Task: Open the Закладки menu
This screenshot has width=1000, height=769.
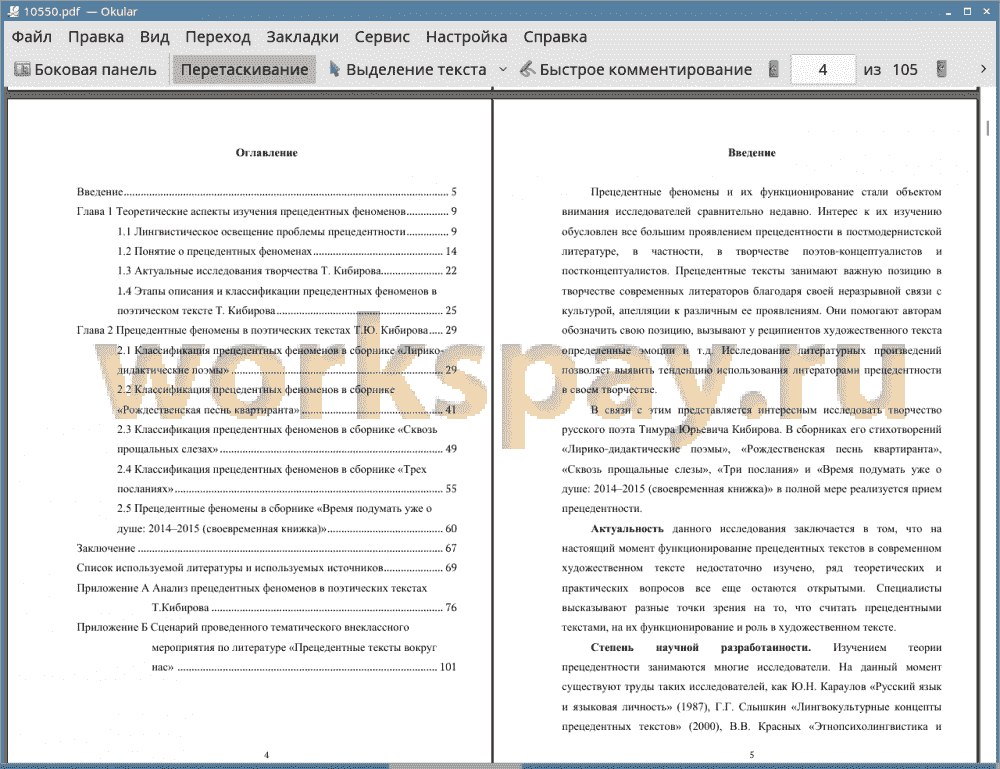Action: pyautogui.click(x=302, y=37)
